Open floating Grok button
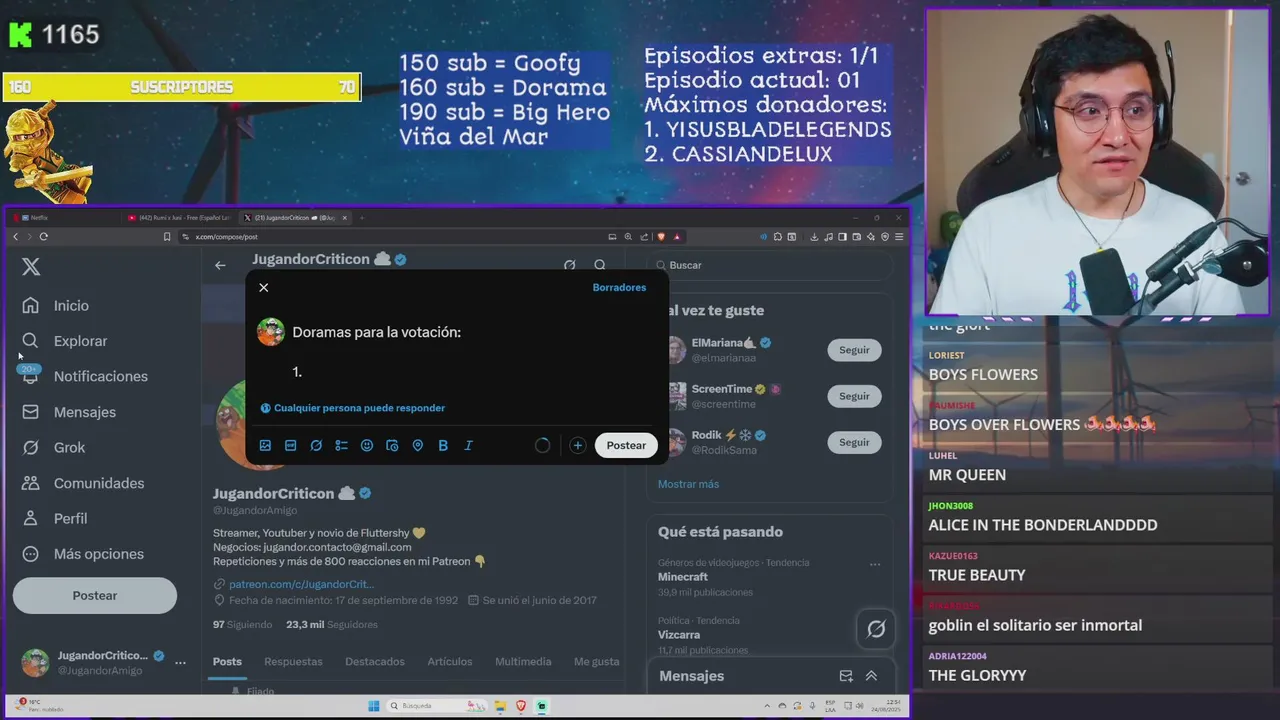 876,629
